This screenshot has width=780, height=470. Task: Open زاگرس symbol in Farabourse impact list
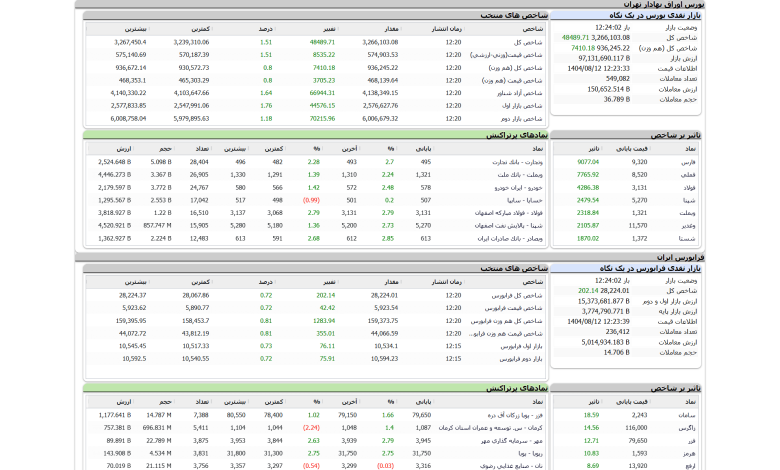[x=688, y=427]
